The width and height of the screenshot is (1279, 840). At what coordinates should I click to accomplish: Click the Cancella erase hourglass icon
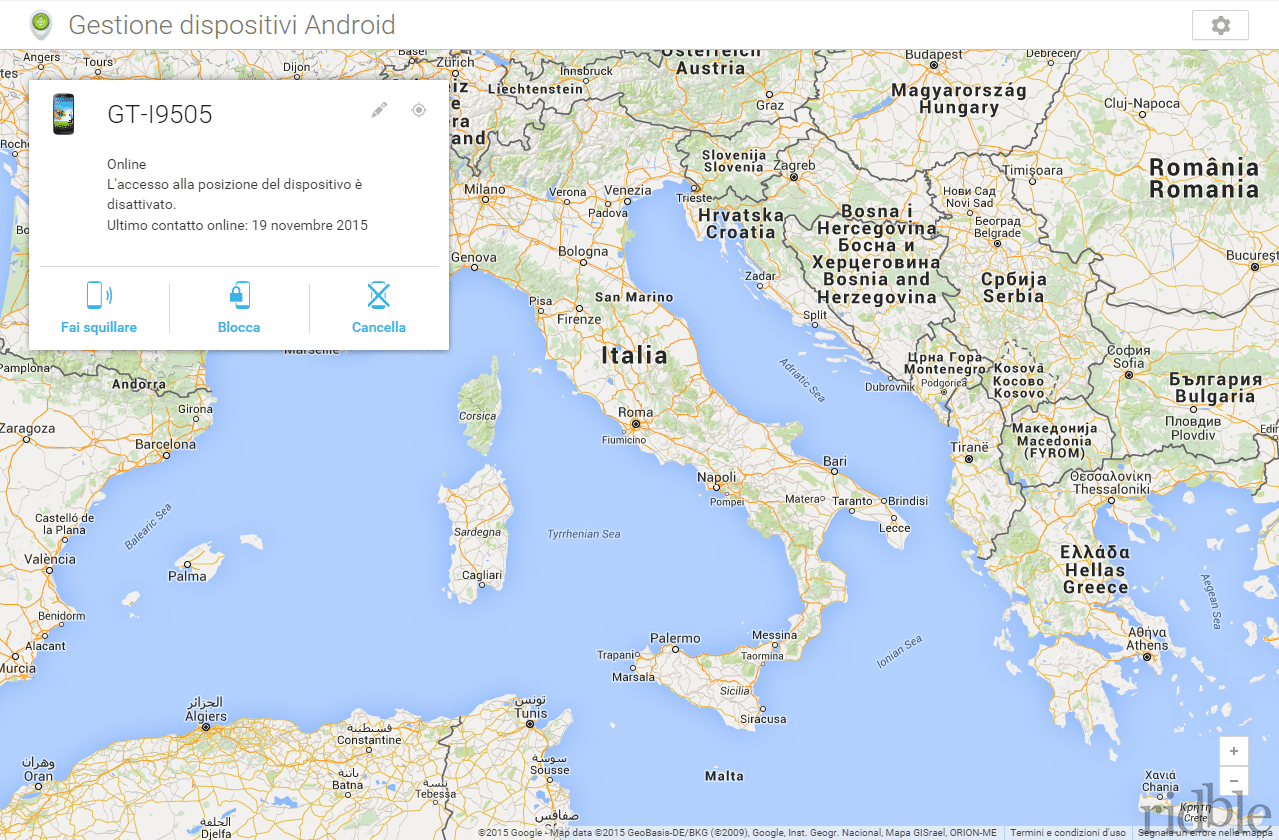tap(378, 294)
